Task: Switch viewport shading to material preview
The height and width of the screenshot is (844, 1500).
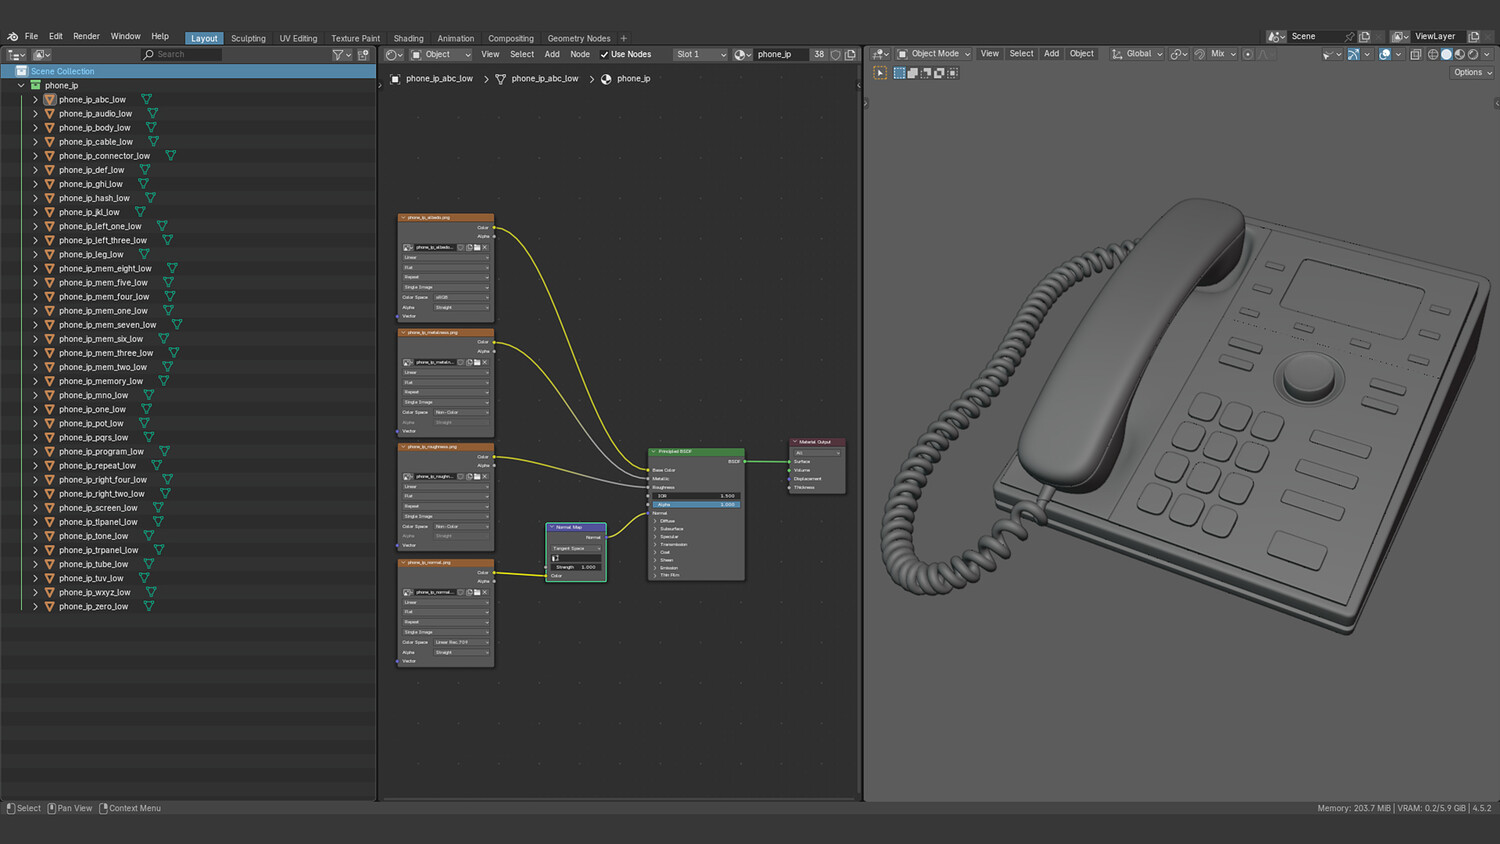Action: 1460,54
